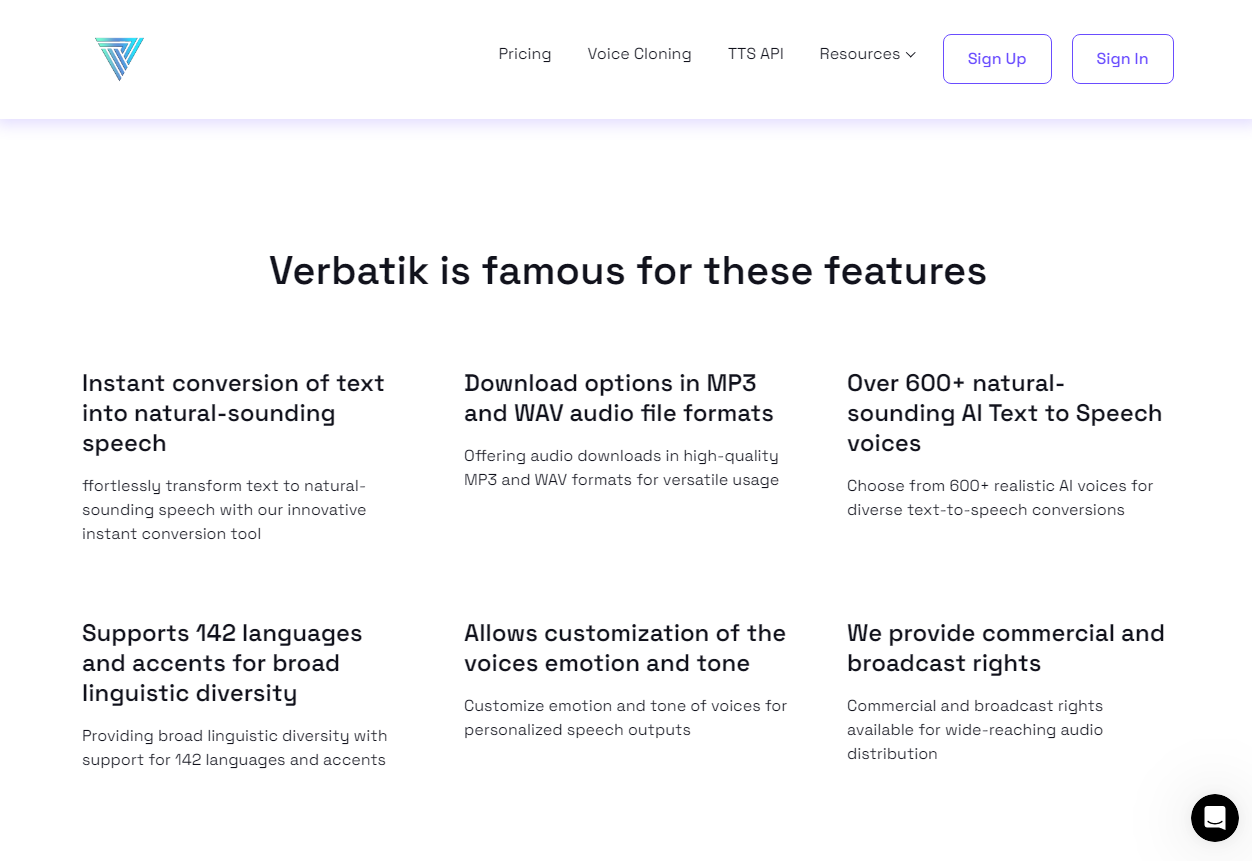The height and width of the screenshot is (861, 1252).
Task: Click the Sign Up button
Action: (997, 59)
